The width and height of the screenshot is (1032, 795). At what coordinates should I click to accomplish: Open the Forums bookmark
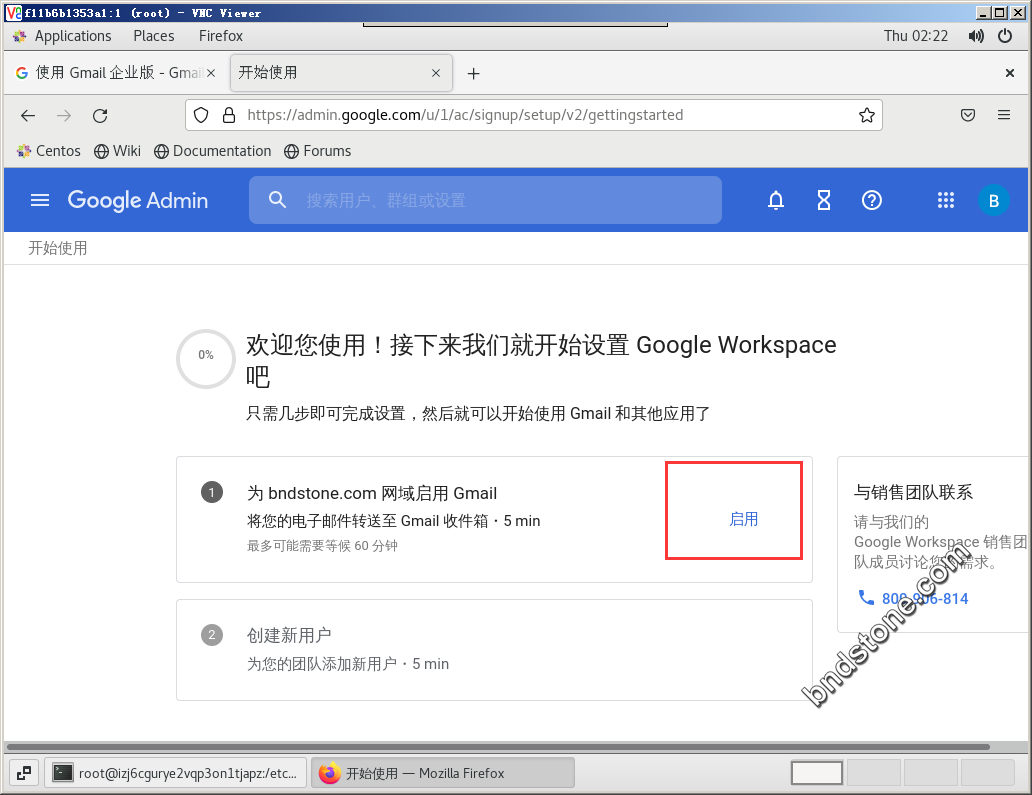(x=318, y=151)
